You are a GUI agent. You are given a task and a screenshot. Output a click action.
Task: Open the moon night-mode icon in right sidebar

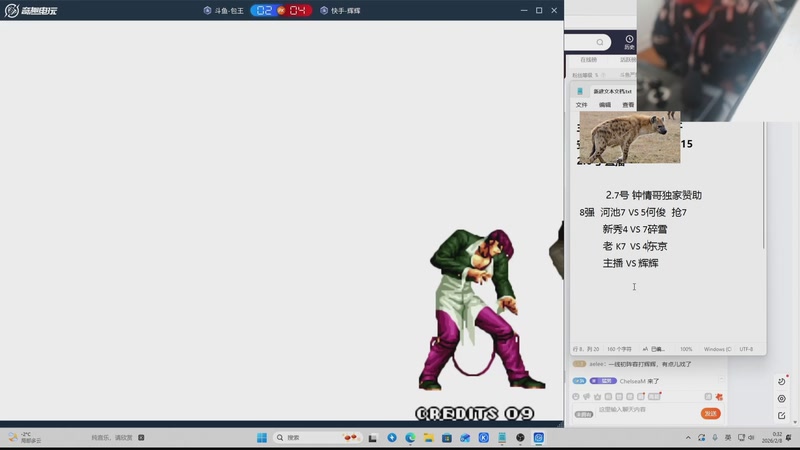coord(782,381)
